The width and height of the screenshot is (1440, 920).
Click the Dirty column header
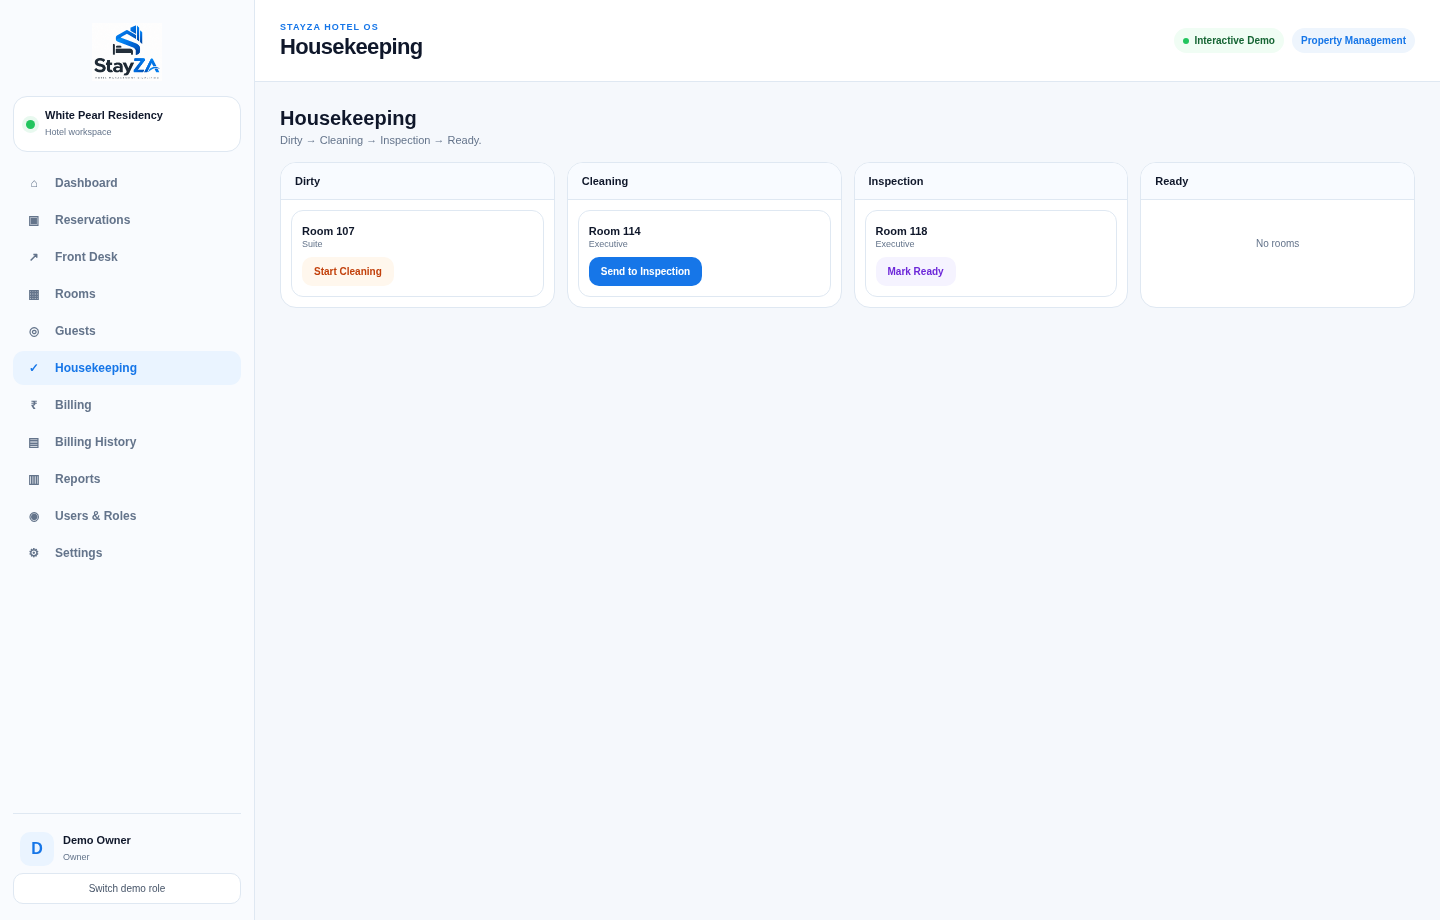tap(417, 181)
